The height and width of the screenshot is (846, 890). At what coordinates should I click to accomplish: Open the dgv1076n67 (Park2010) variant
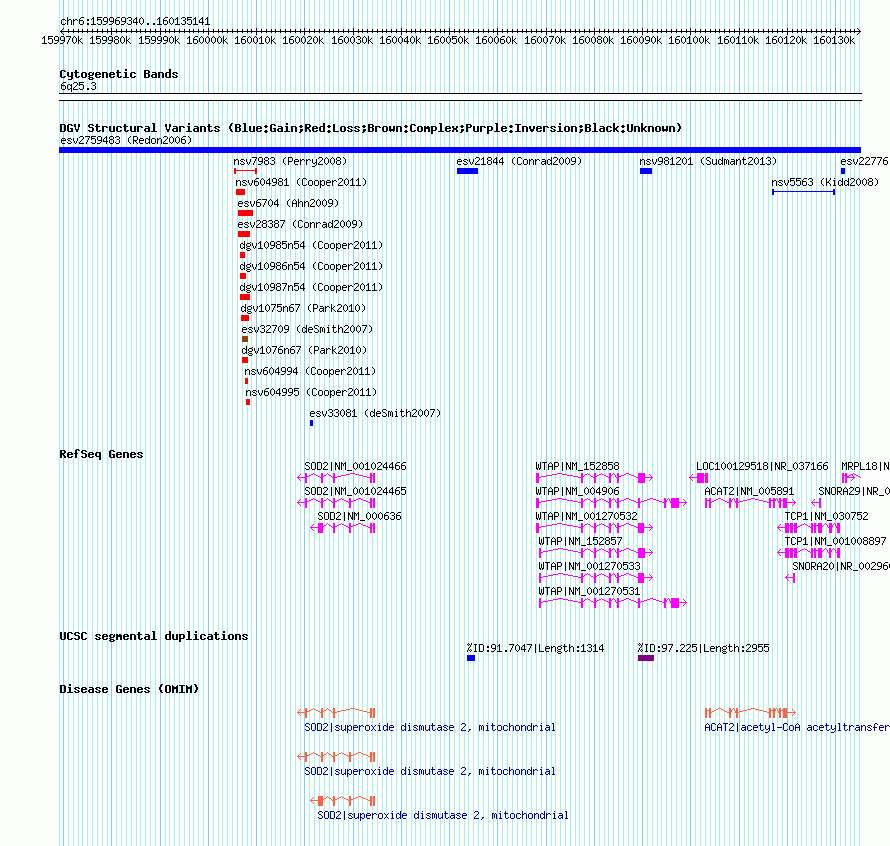245,360
